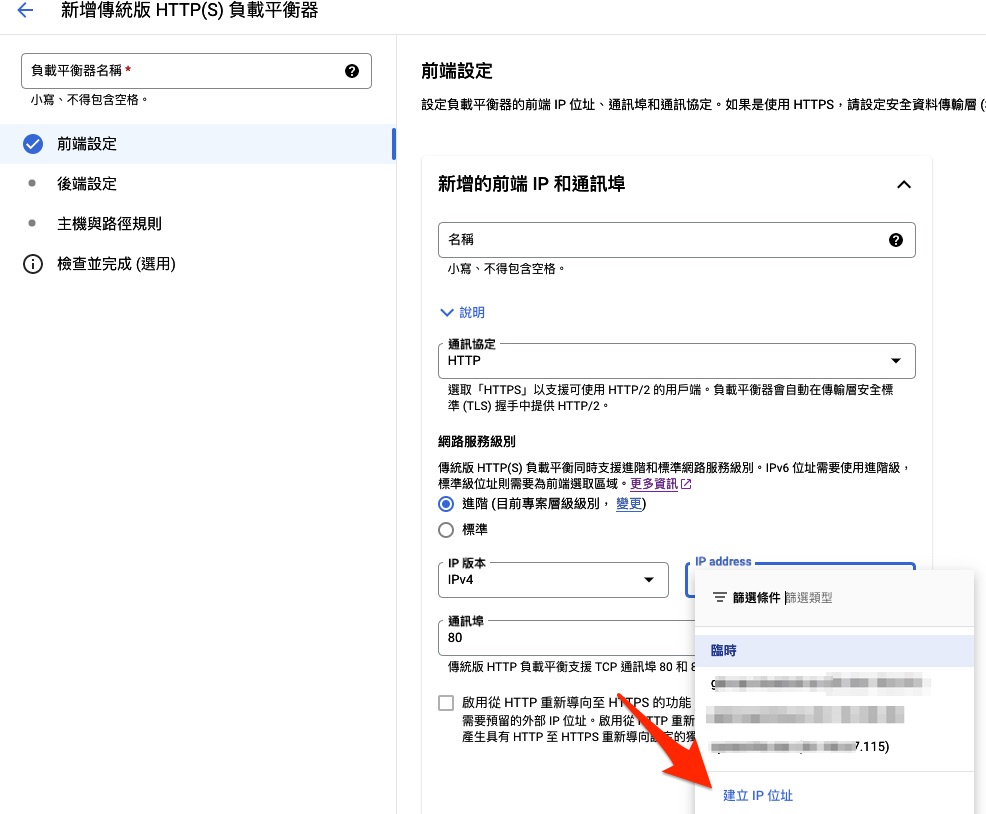The width and height of the screenshot is (986, 814).
Task: Click the 檢查並完成 info icon
Action: point(33,264)
